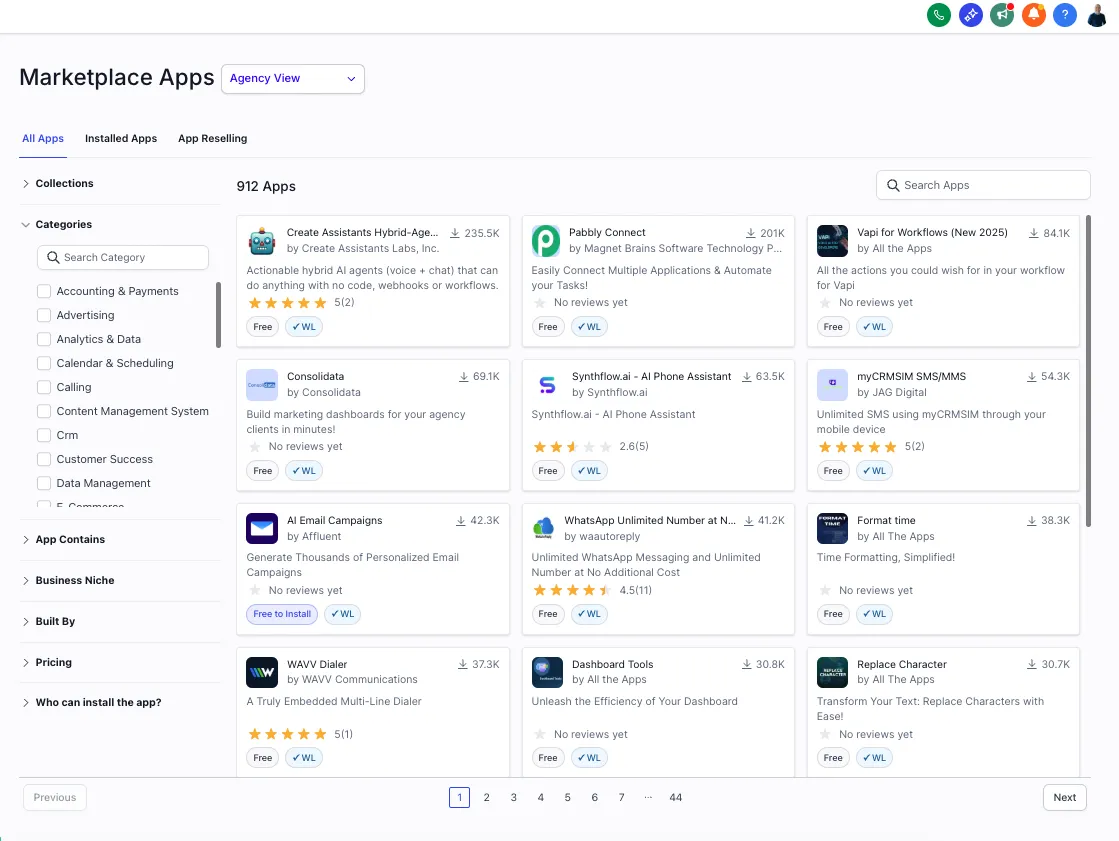Open the Pabbly Connect app title

(607, 233)
